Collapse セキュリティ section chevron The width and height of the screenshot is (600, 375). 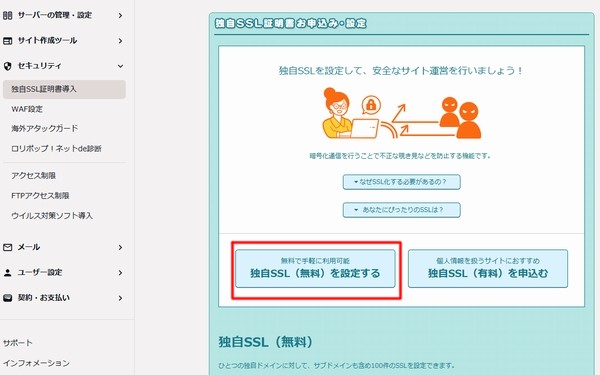coord(120,66)
